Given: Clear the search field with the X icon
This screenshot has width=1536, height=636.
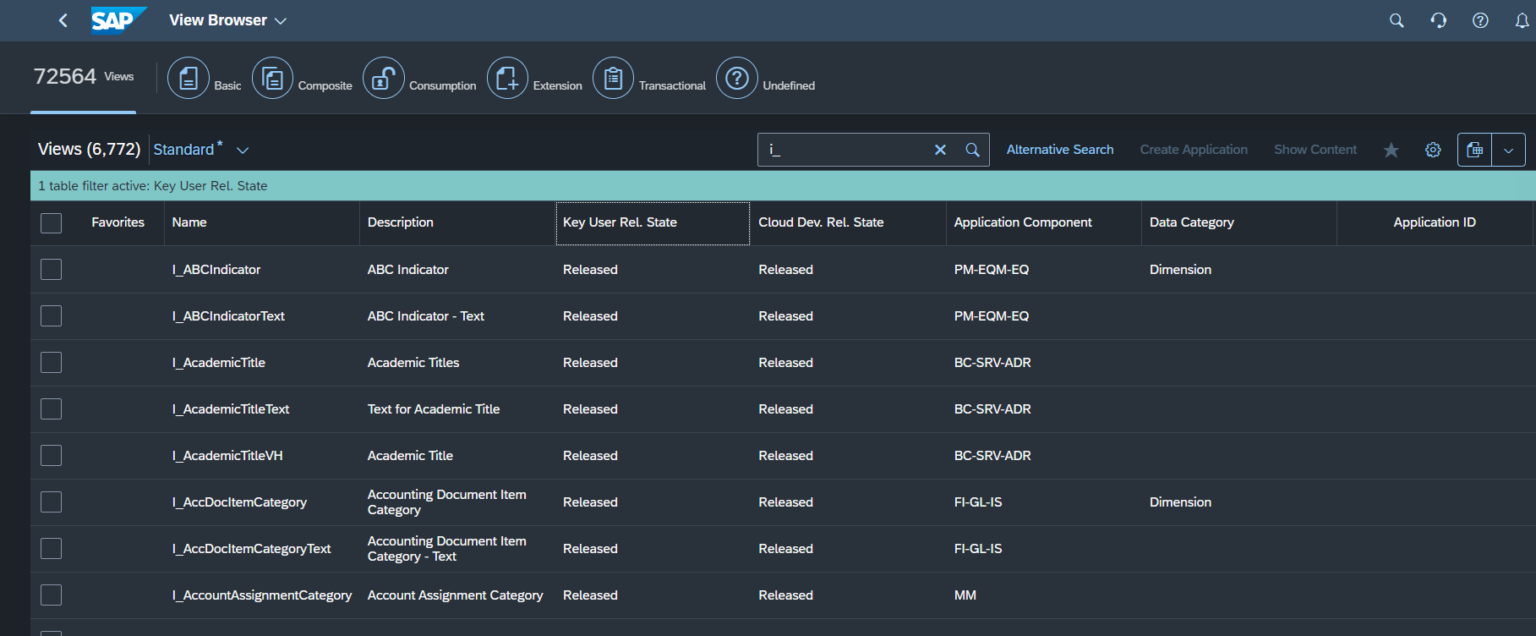Looking at the screenshot, I should 939,149.
